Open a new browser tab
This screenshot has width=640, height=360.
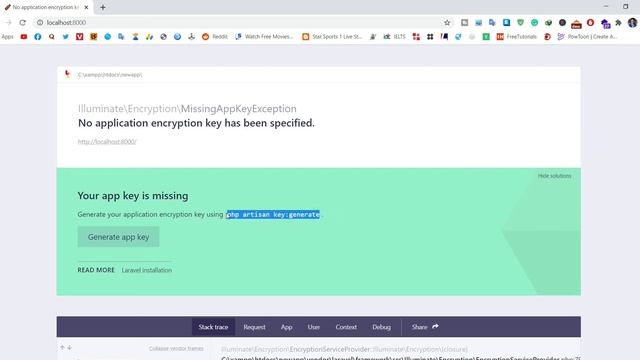[x=103, y=7]
